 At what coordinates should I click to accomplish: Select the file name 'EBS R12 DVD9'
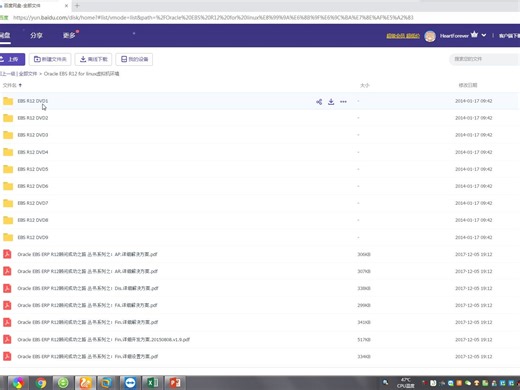point(33,237)
